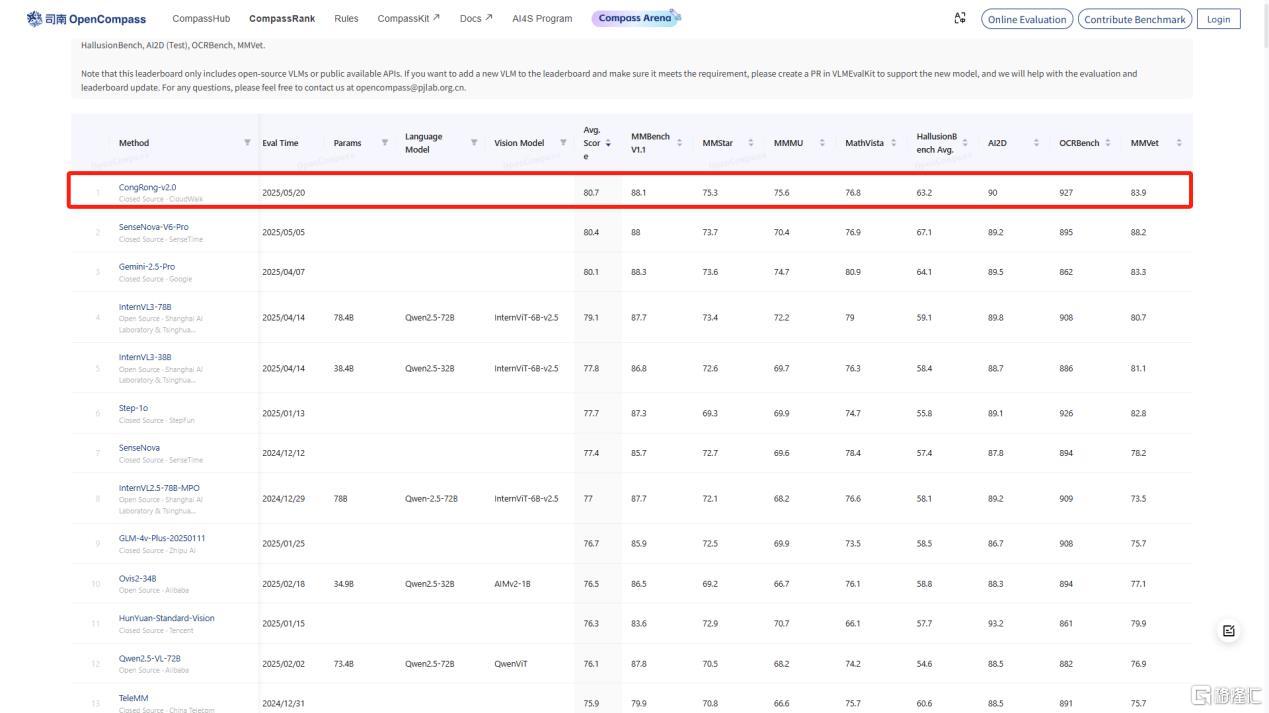The height and width of the screenshot is (713, 1269).
Task: Select the 38.4B params cell
Action: click(x=344, y=368)
